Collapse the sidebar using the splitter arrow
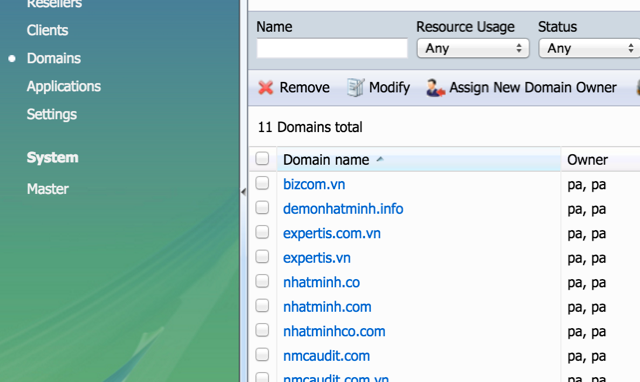This screenshot has width=640, height=382. [x=244, y=192]
